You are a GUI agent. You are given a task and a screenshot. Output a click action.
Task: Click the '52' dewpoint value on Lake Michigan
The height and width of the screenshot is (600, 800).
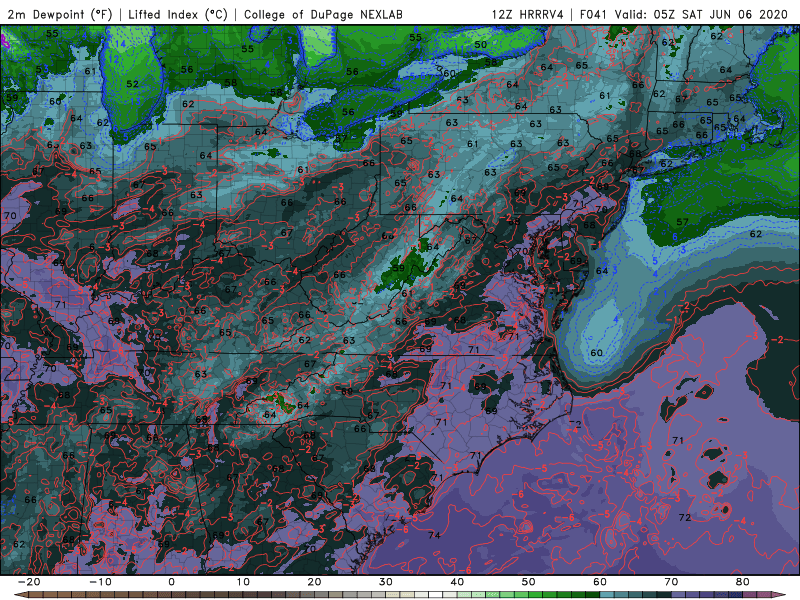[x=132, y=84]
